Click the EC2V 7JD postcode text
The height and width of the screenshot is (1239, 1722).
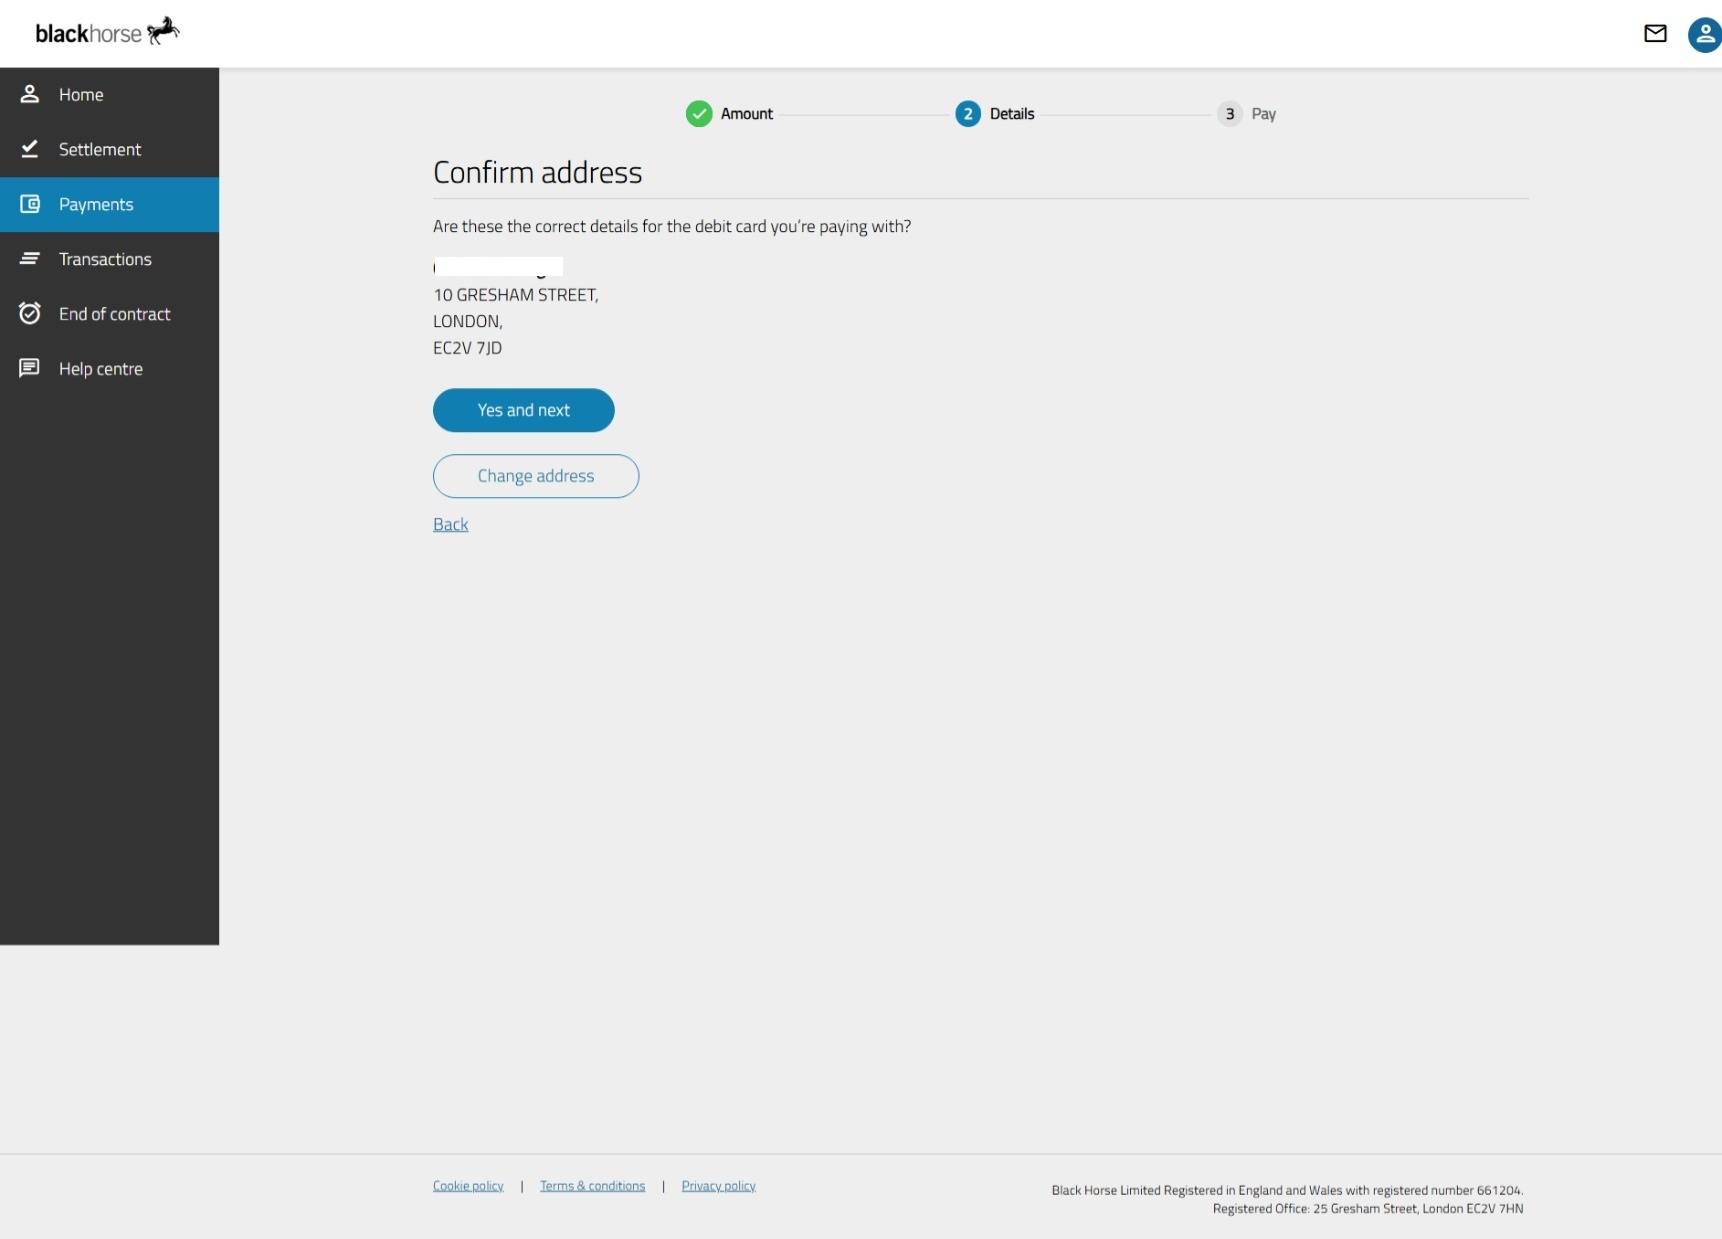click(x=468, y=348)
